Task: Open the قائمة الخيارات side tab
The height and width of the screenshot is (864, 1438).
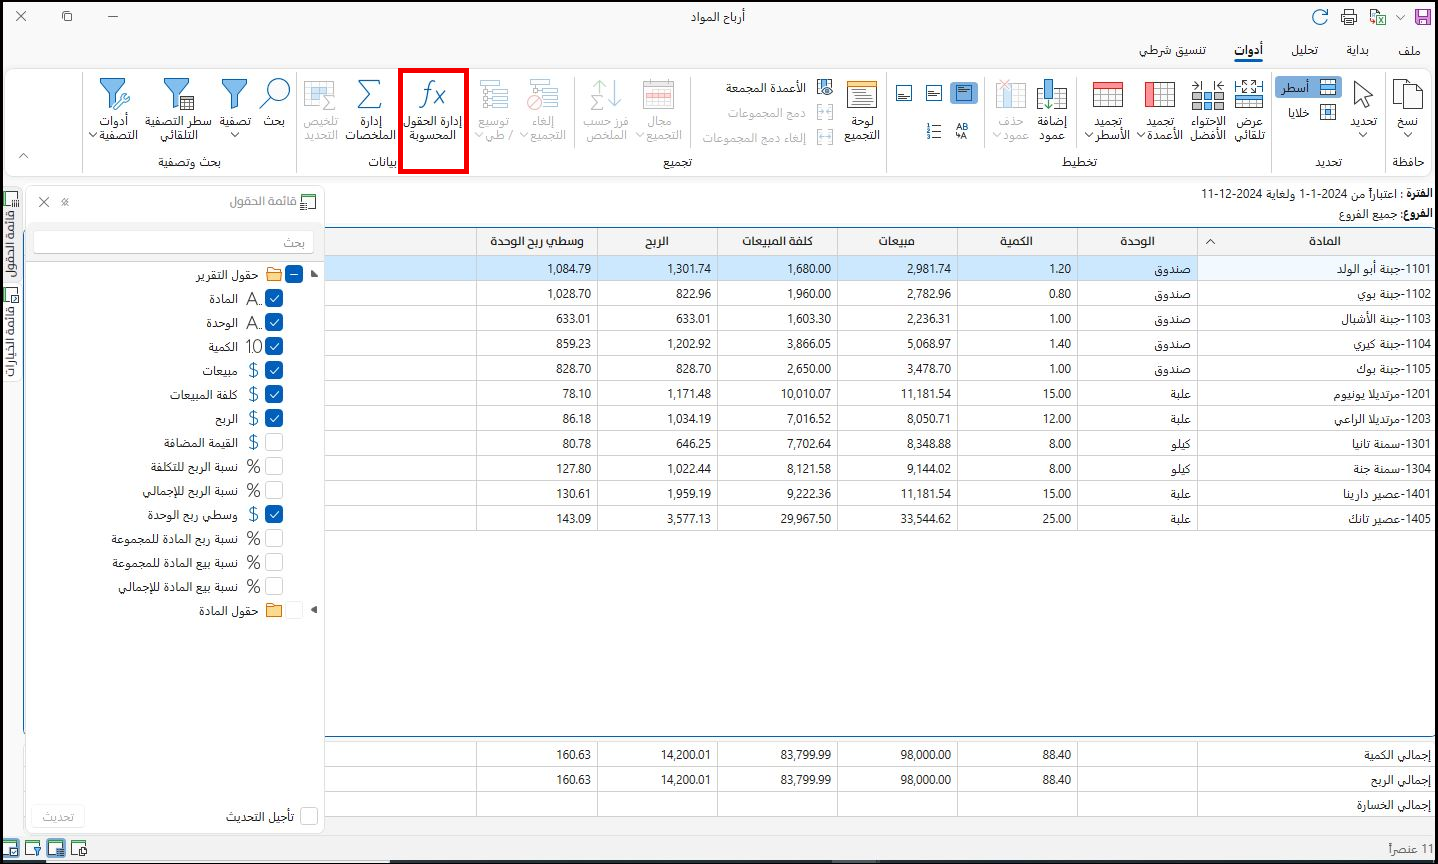Action: pyautogui.click(x=11, y=332)
